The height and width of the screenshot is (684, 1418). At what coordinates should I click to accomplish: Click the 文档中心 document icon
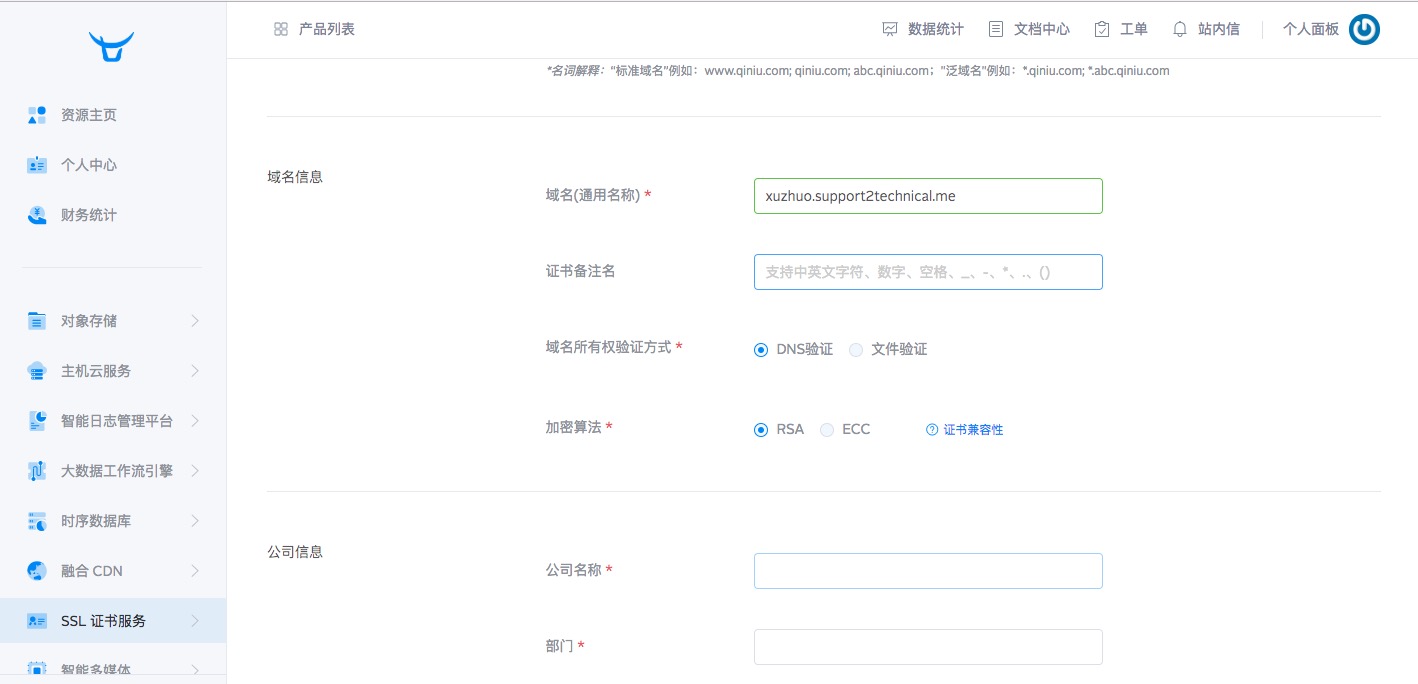tap(996, 29)
